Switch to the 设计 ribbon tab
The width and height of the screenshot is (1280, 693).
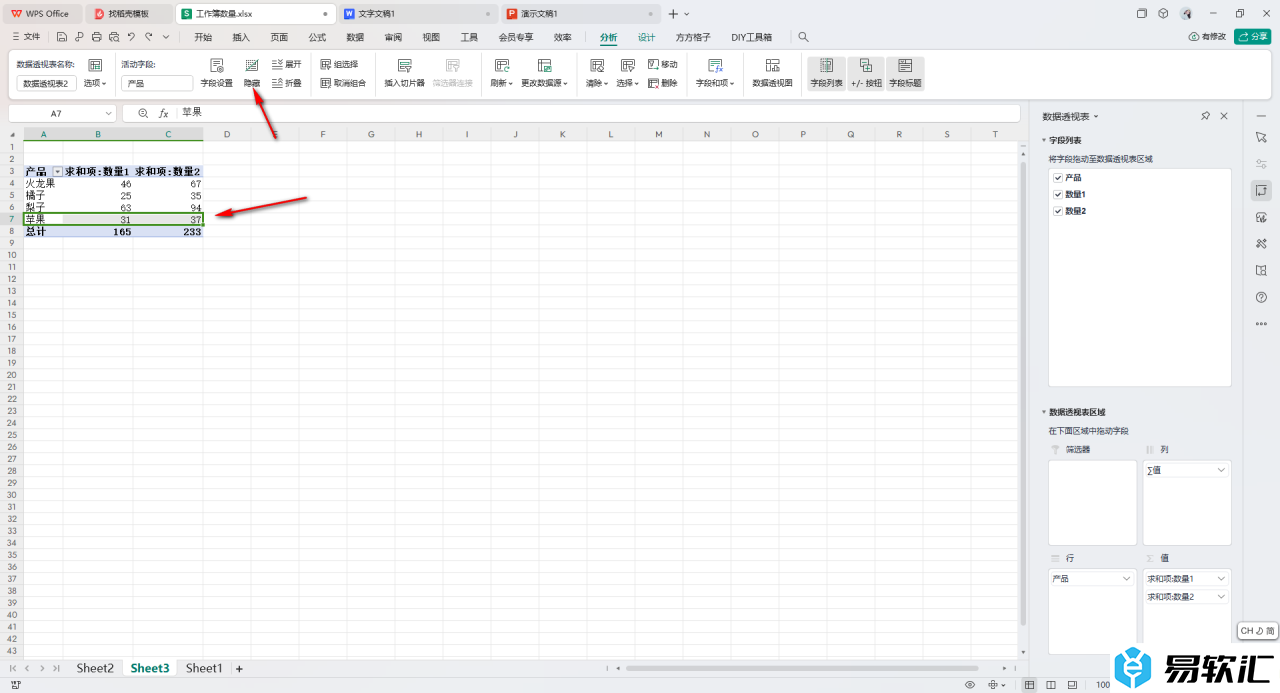[647, 37]
